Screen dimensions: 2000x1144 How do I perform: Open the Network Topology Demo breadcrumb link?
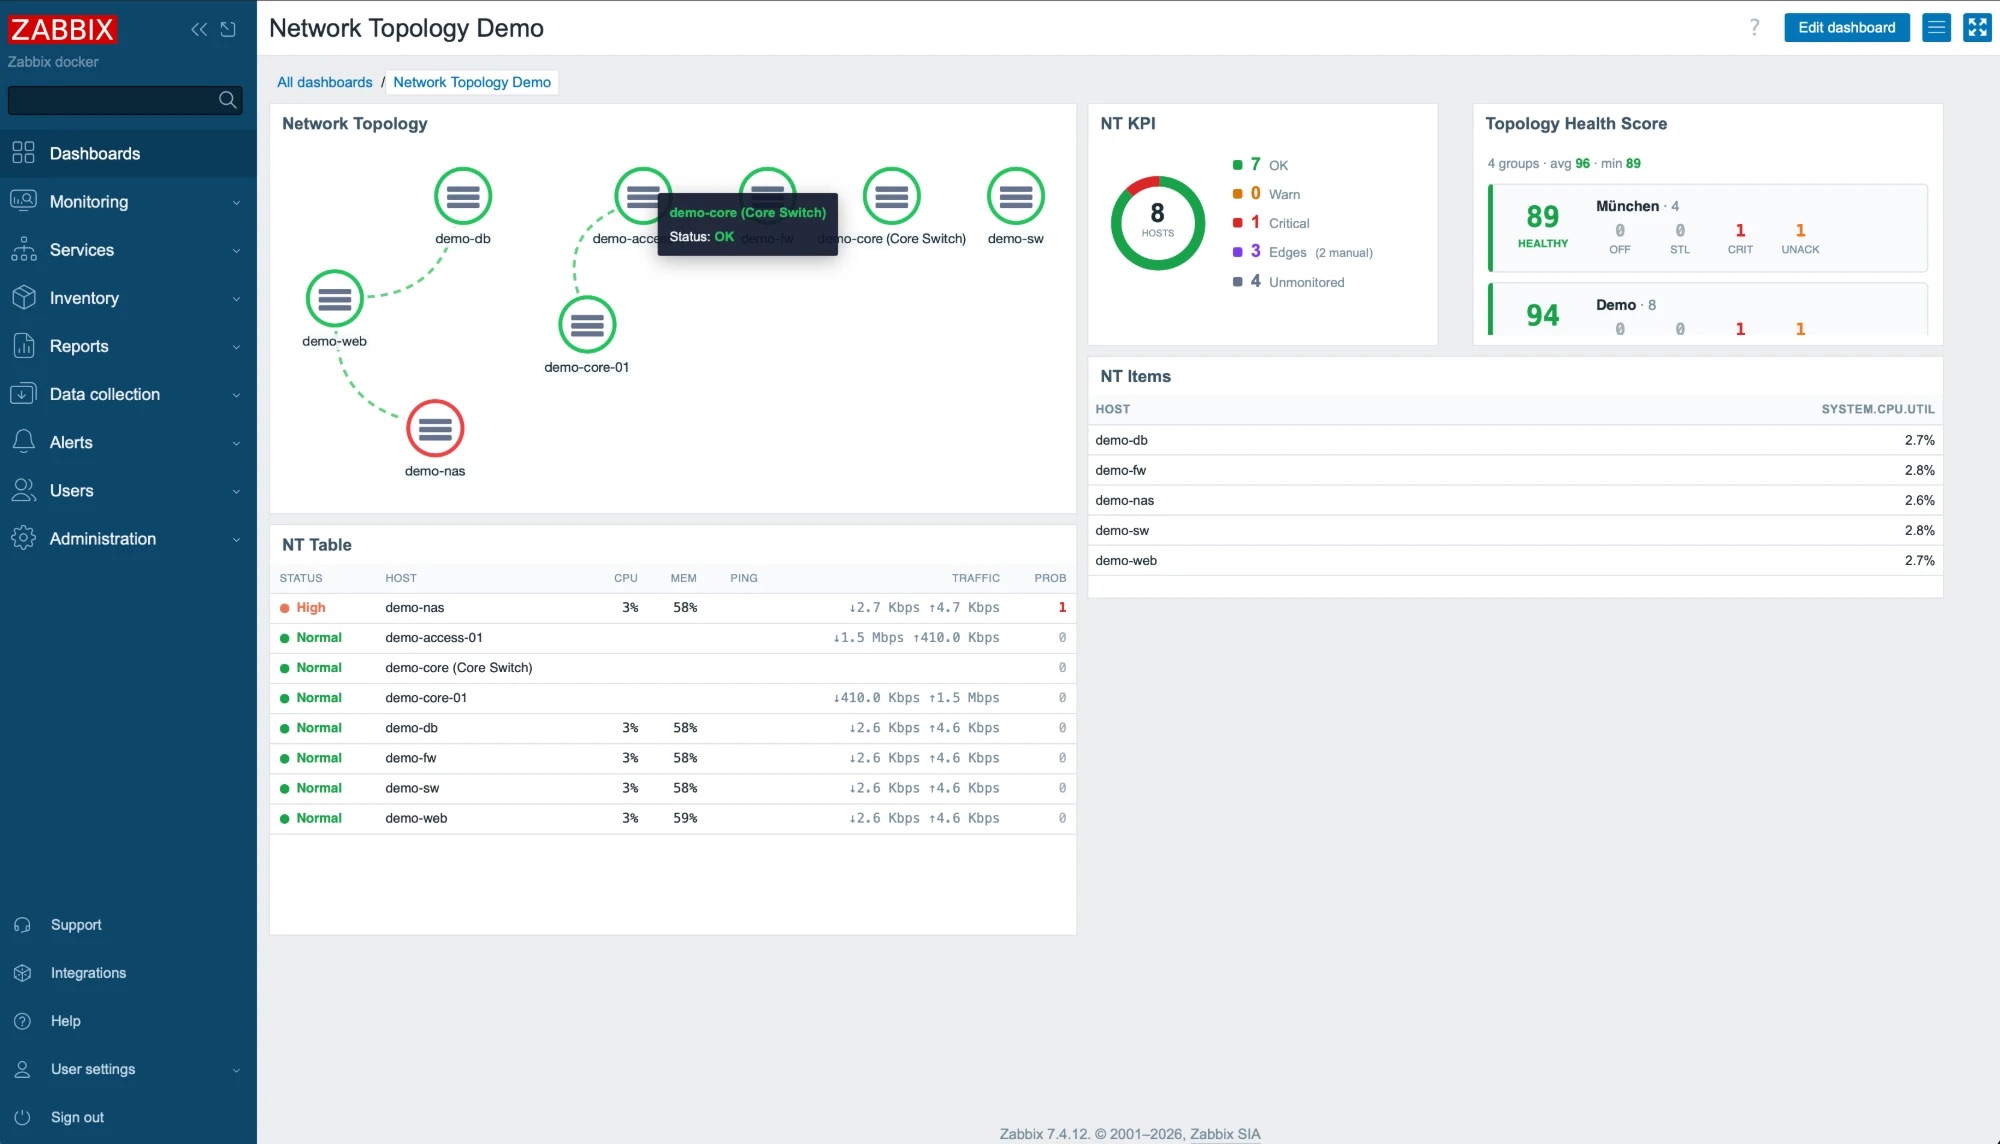click(x=472, y=82)
